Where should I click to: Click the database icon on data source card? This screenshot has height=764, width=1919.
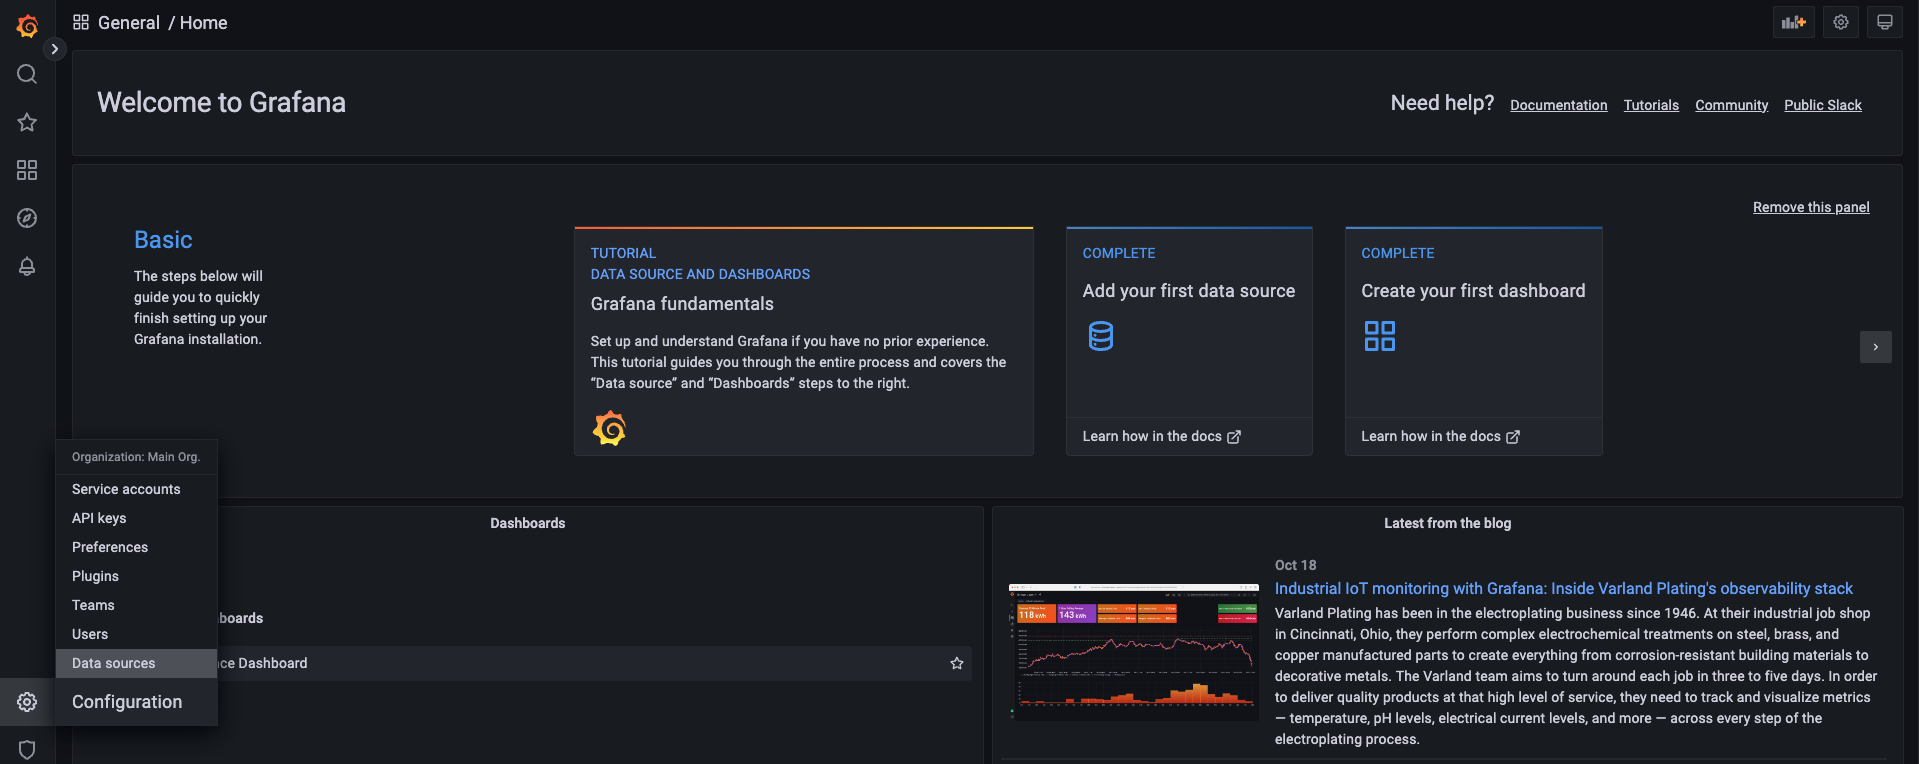point(1100,336)
